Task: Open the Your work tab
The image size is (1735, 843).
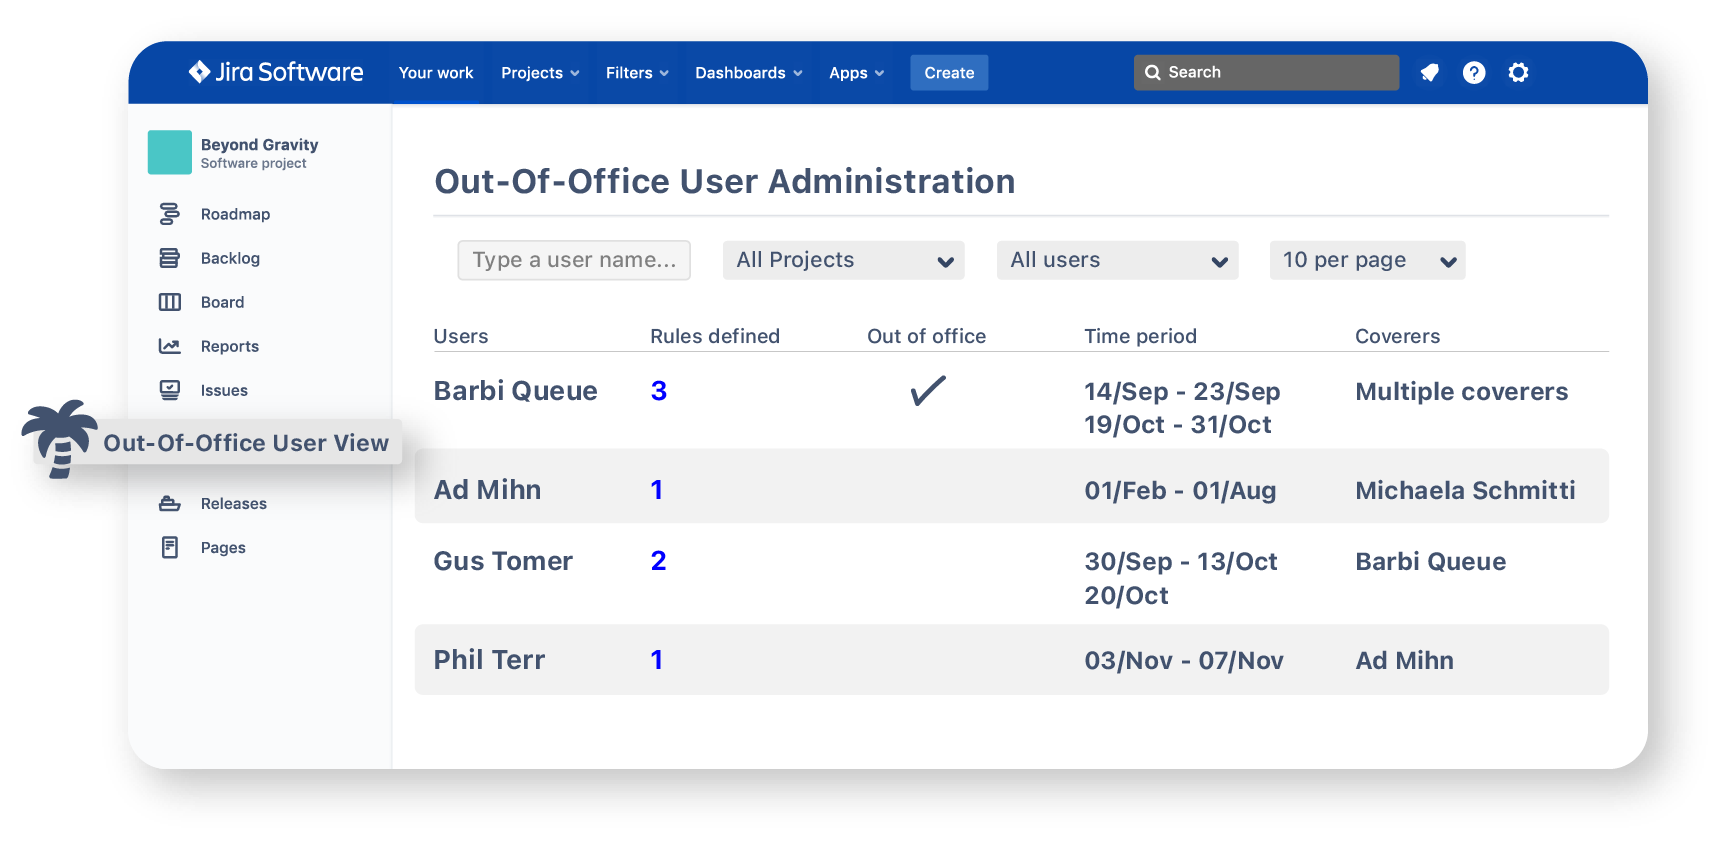Action: click(436, 73)
